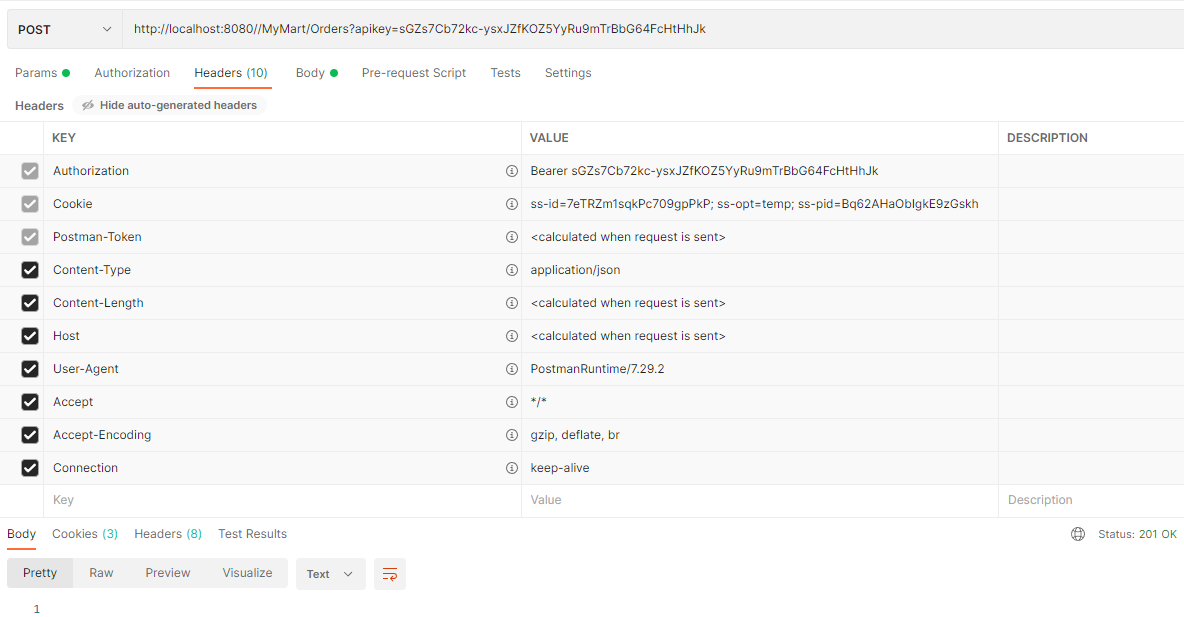Viewport: 1184px width, 617px height.
Task: Select the Visualize response view
Action: (x=247, y=573)
